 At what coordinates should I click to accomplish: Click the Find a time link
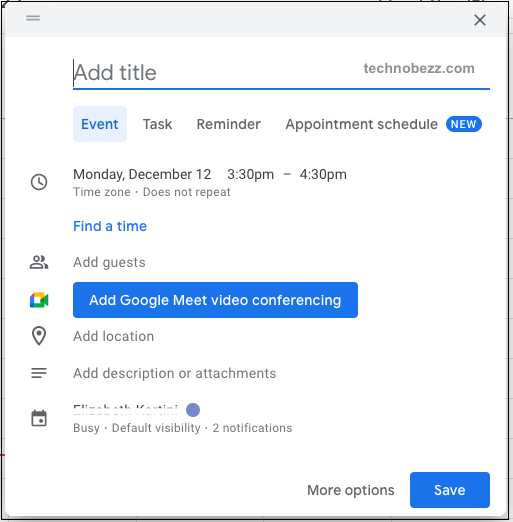click(110, 226)
